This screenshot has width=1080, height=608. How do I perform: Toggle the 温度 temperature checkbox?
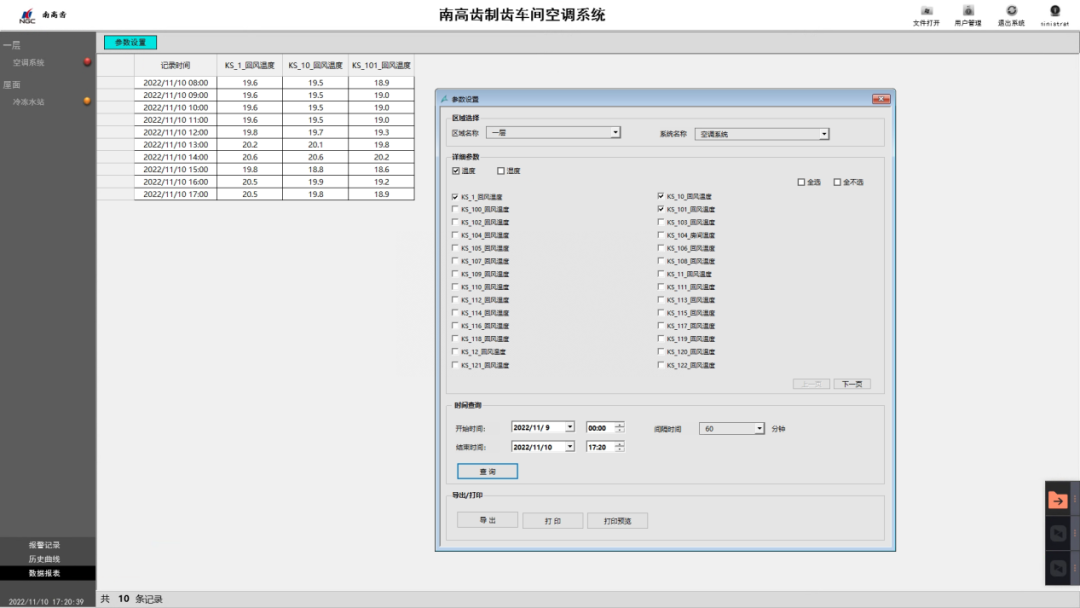456,171
